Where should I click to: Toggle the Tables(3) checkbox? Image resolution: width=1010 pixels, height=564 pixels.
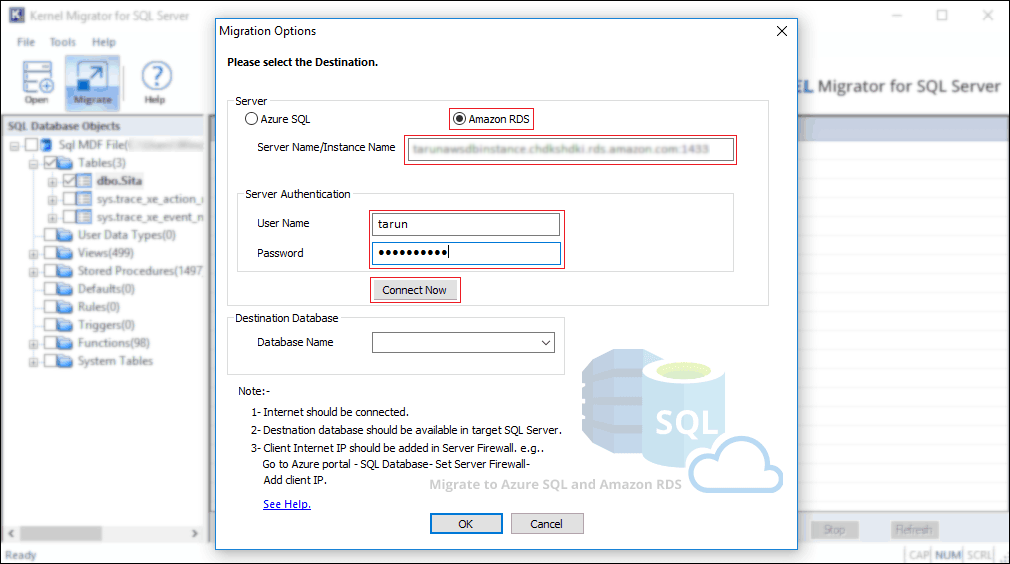[x=50, y=163]
